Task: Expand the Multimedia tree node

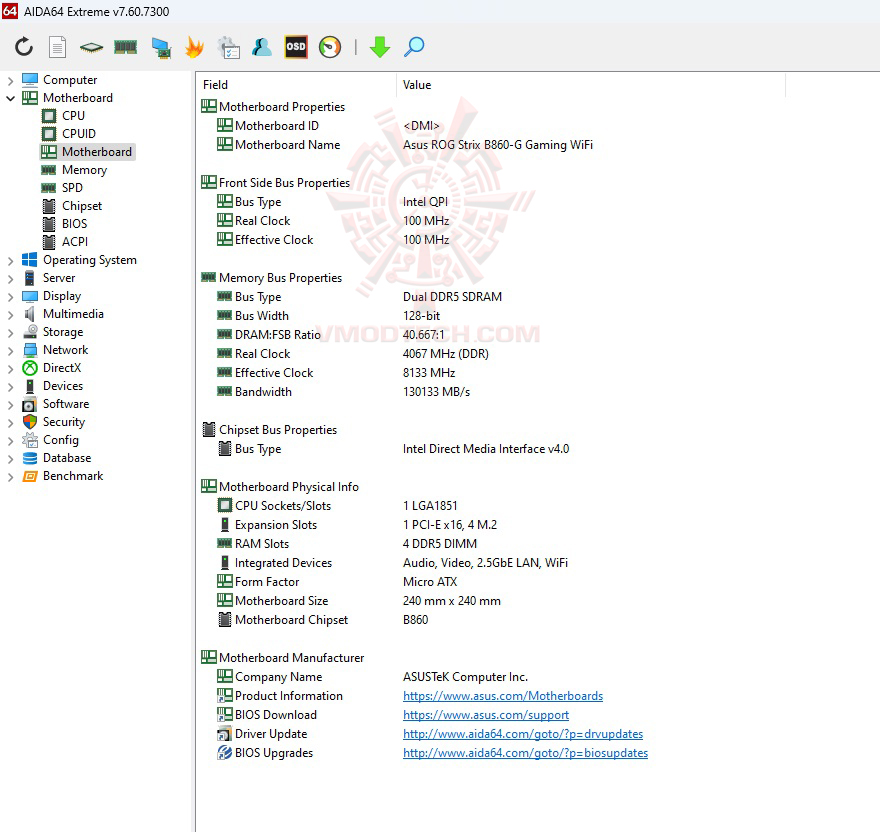Action: (x=10, y=314)
